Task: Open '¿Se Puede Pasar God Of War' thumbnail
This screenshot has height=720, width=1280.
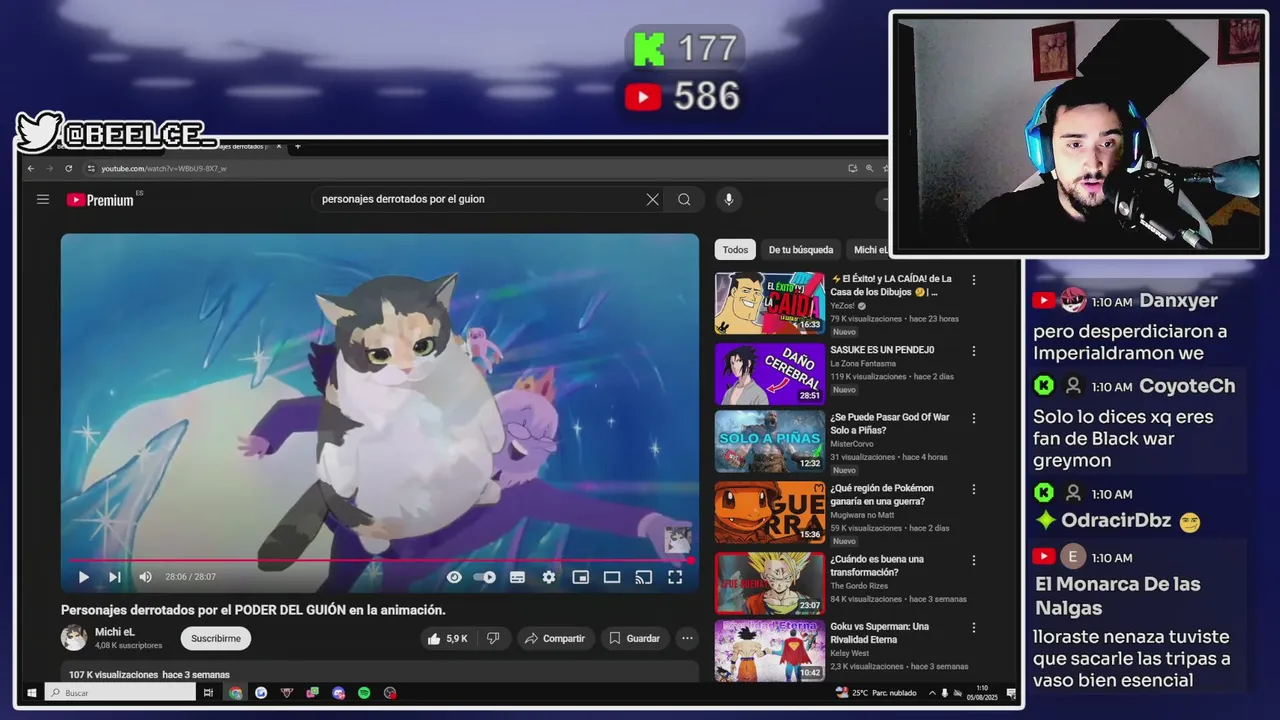Action: pos(770,442)
